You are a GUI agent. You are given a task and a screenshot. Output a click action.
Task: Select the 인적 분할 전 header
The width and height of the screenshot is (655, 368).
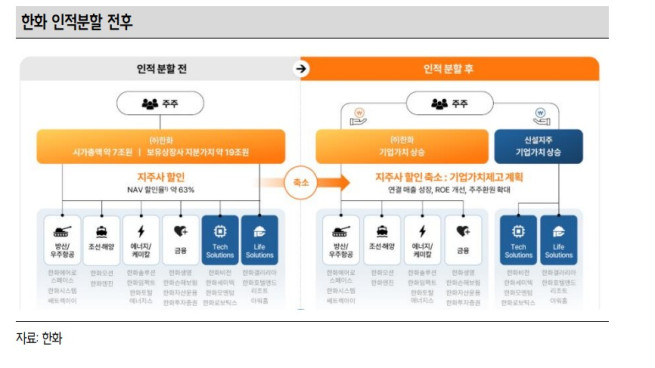(160, 69)
